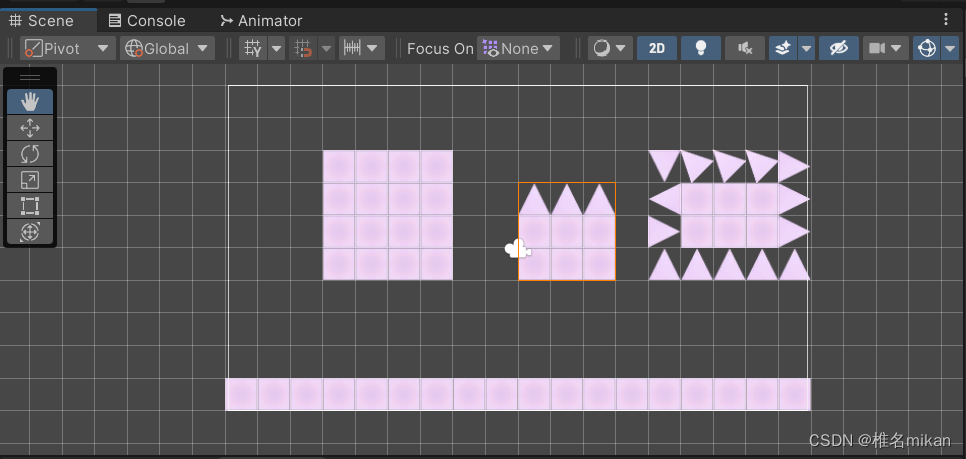Open the scene camera settings dropdown

click(x=885, y=48)
